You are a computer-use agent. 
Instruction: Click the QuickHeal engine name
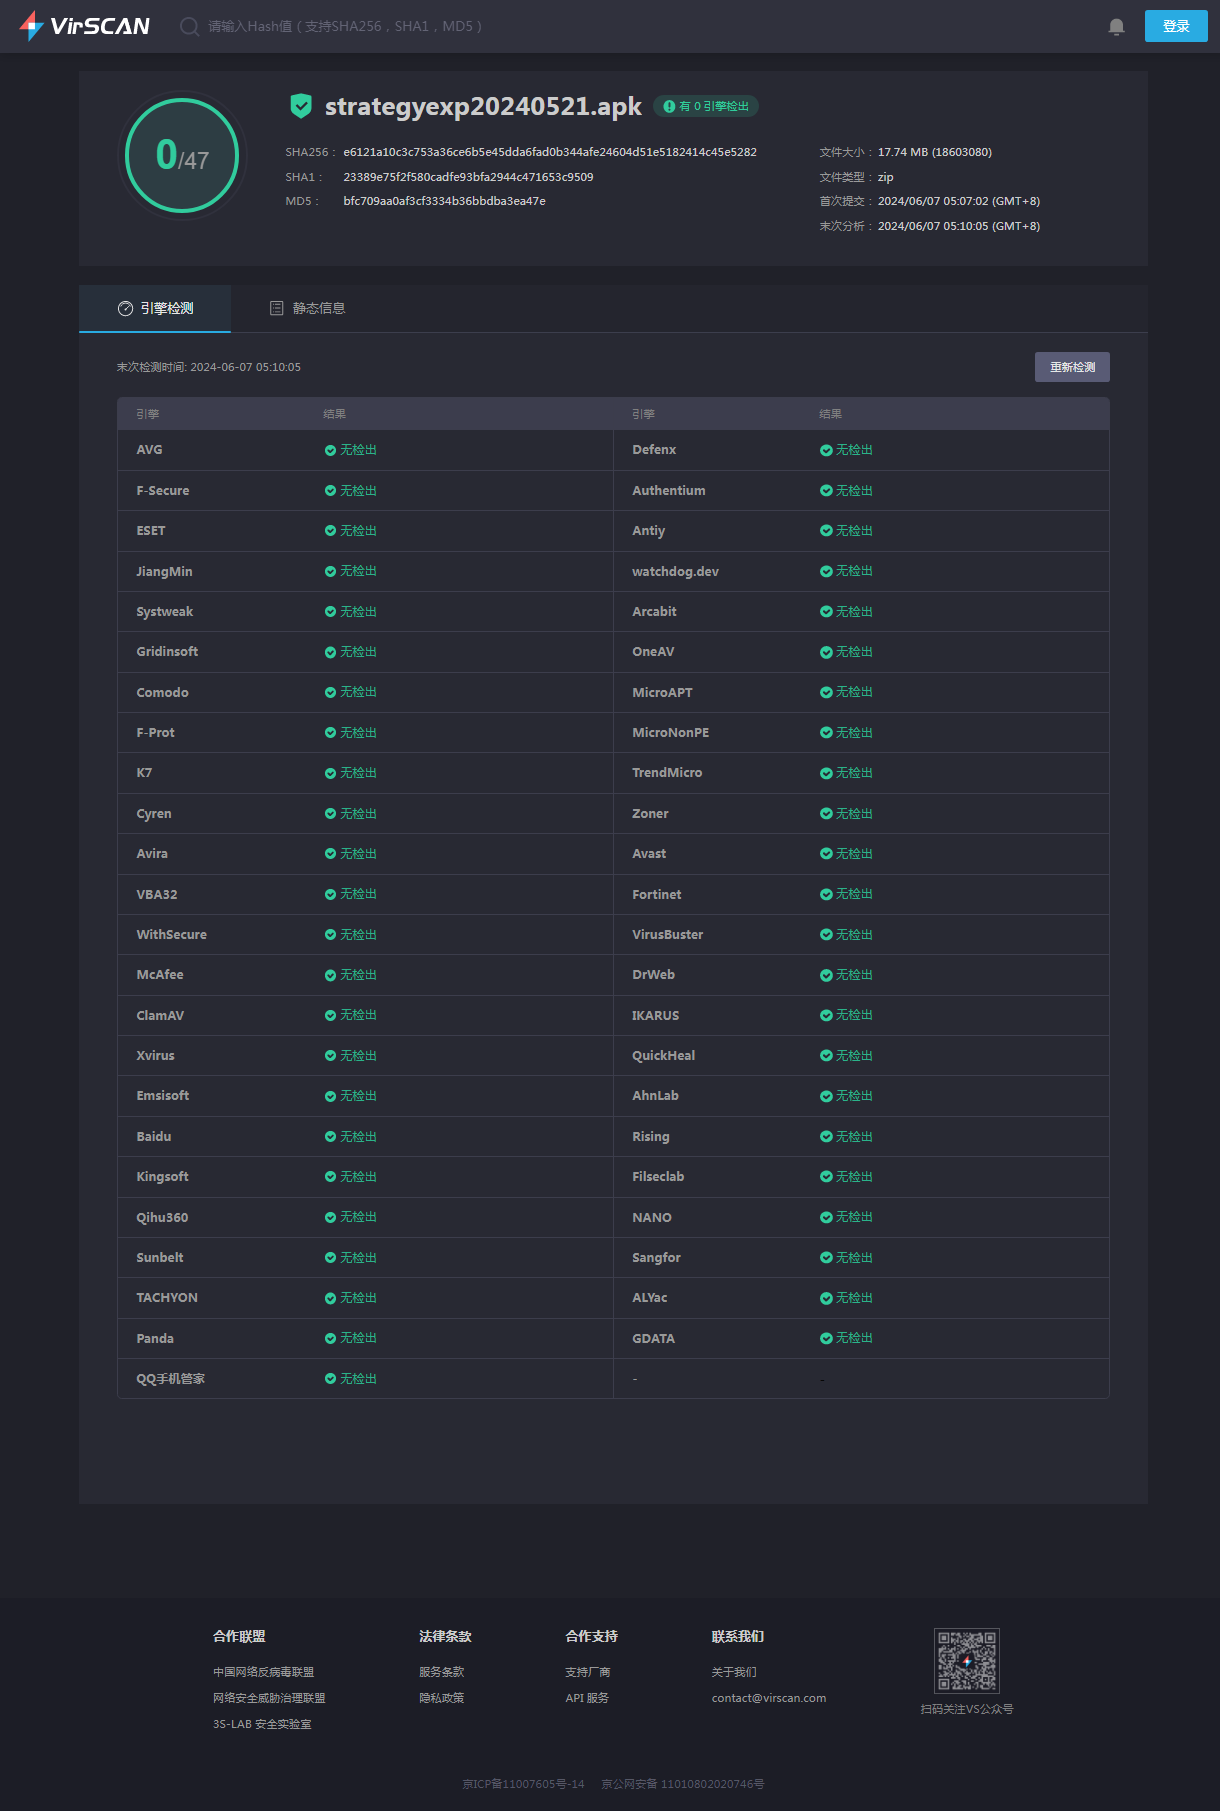click(x=664, y=1056)
